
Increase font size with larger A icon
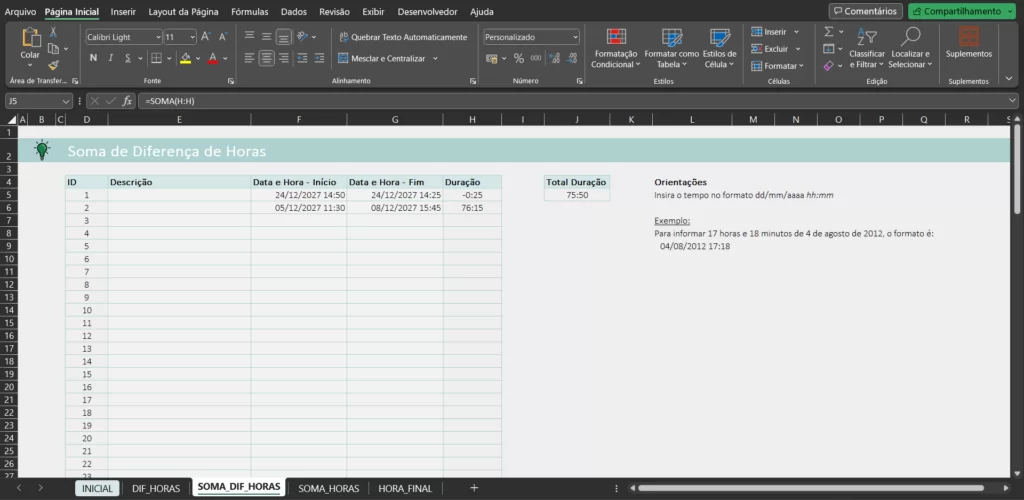pos(206,37)
